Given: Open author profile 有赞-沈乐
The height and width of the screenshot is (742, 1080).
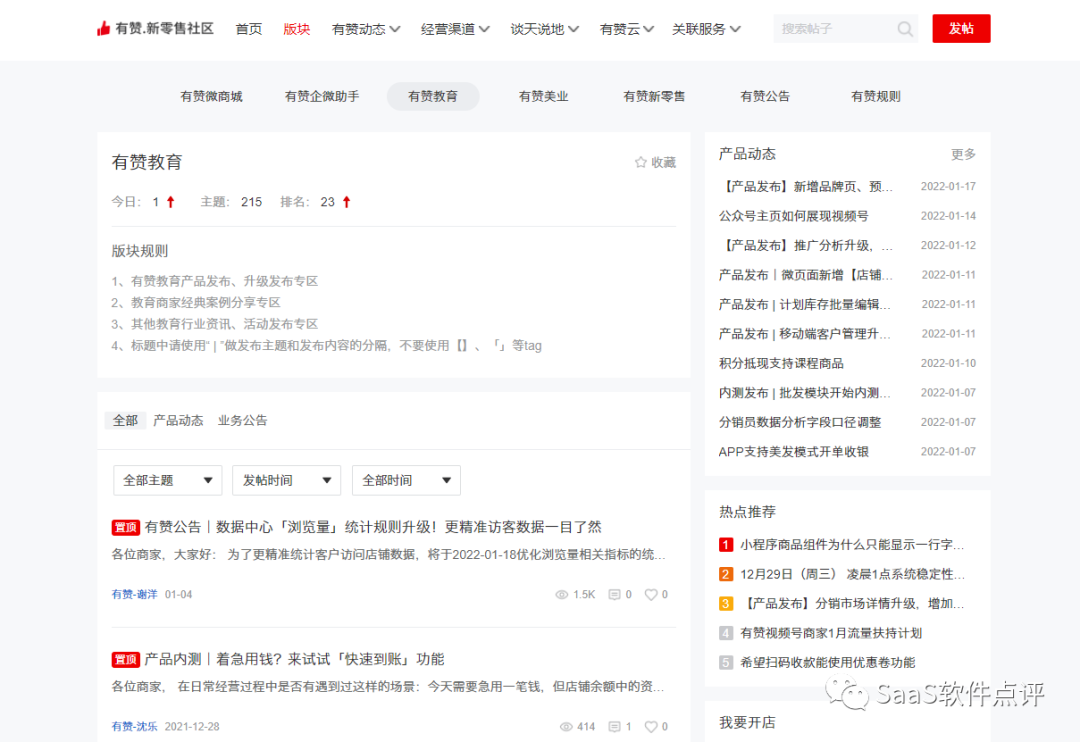Looking at the screenshot, I should (134, 726).
